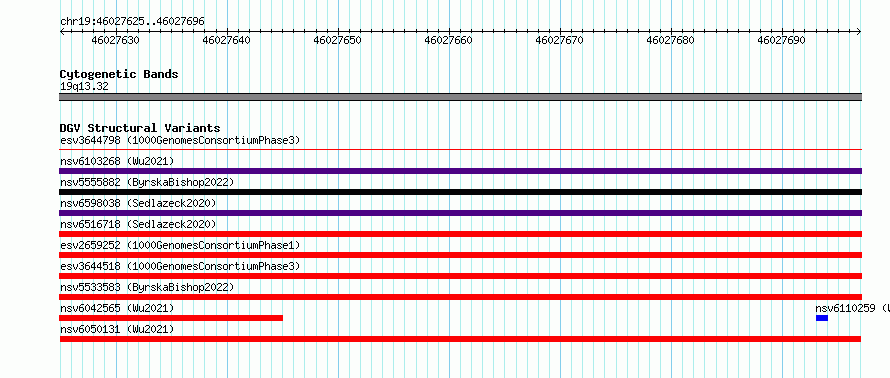
Task: Select the nsv5533583 red variant bar
Action: [x=460, y=297]
